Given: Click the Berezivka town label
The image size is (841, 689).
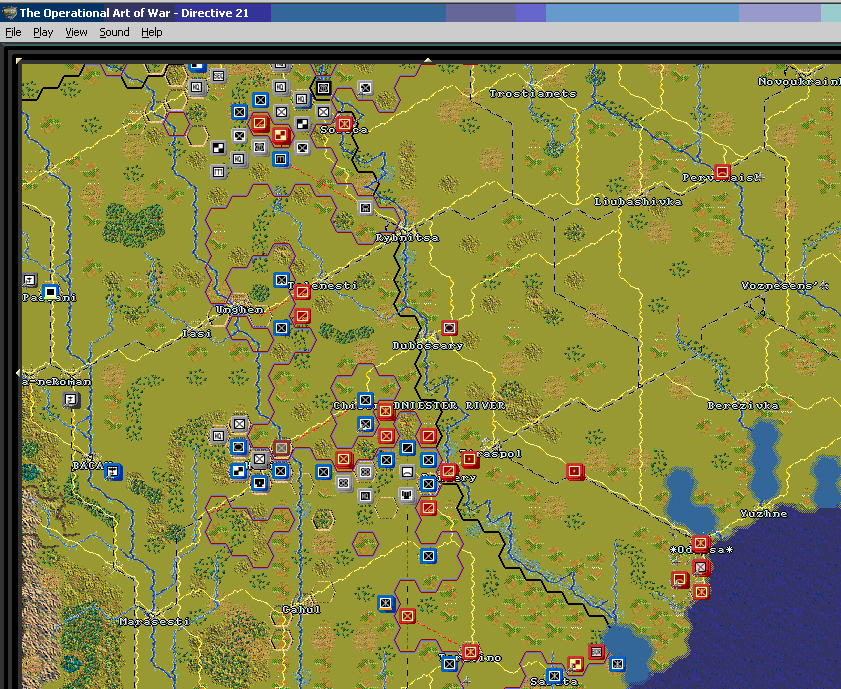Looking at the screenshot, I should tap(743, 406).
